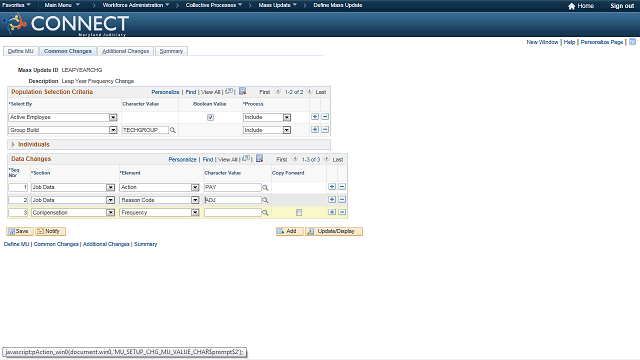This screenshot has width=640, height=360.
Task: Open Favorites menu
Action: 16,5
